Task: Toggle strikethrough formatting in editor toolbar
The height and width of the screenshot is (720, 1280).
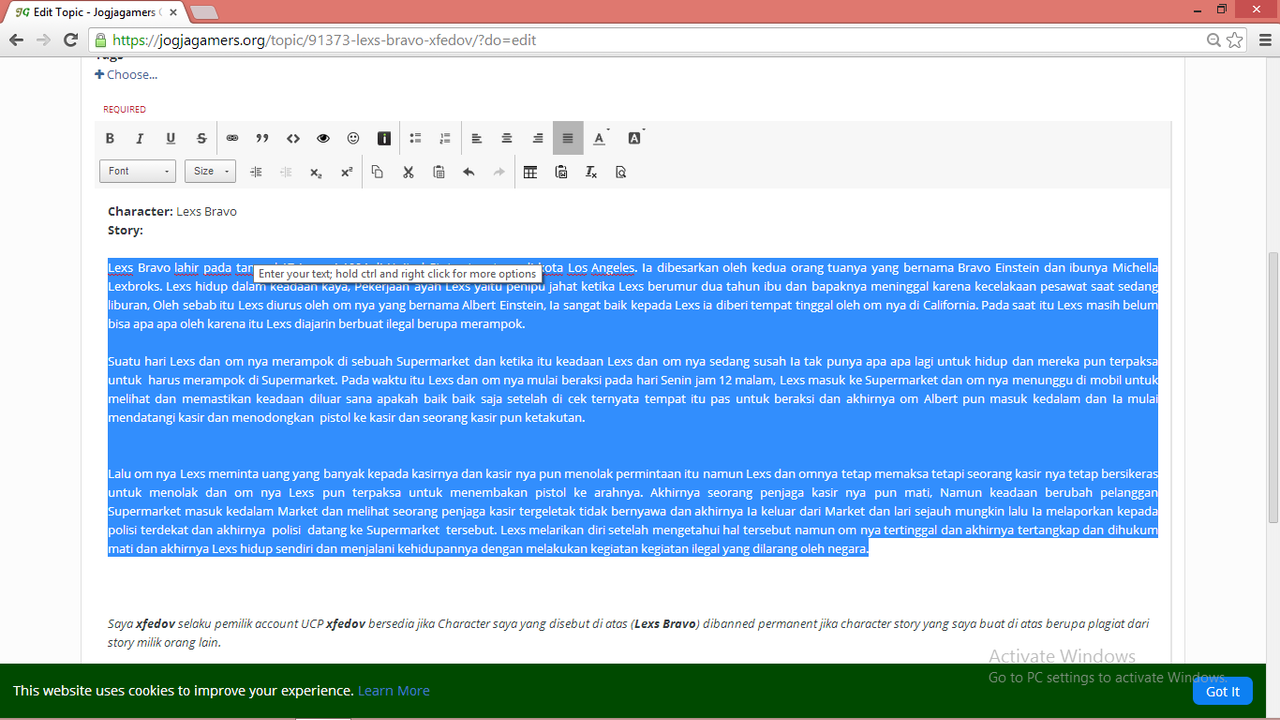Action: (201, 138)
